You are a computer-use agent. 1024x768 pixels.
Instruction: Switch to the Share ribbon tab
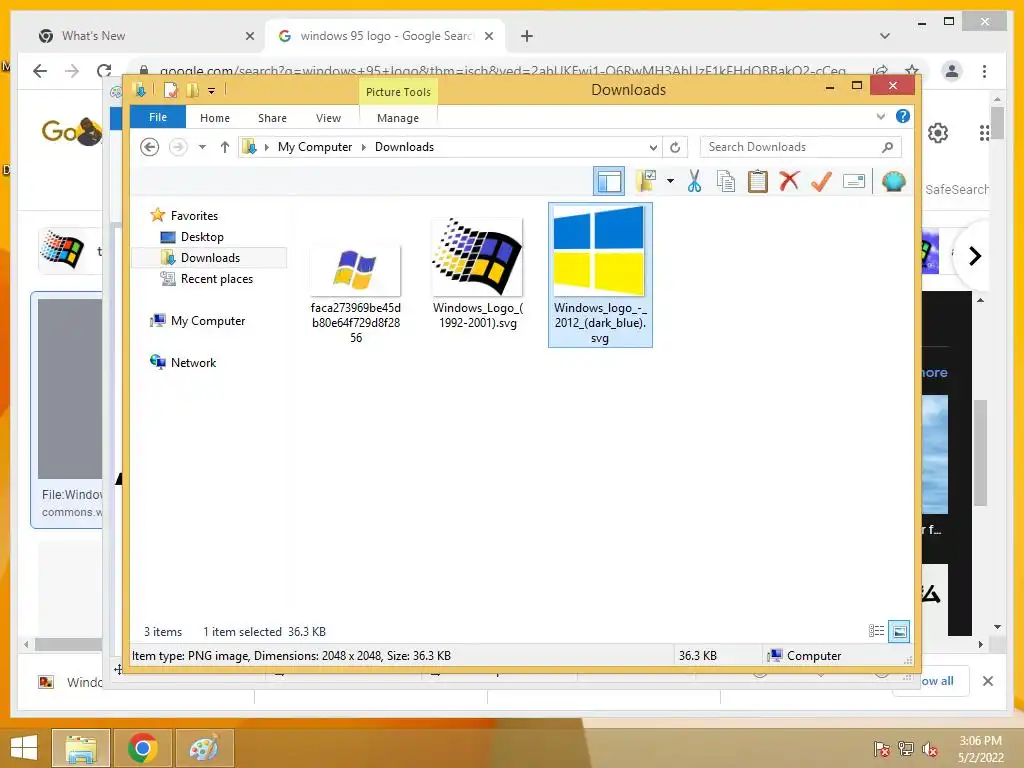pos(272,118)
